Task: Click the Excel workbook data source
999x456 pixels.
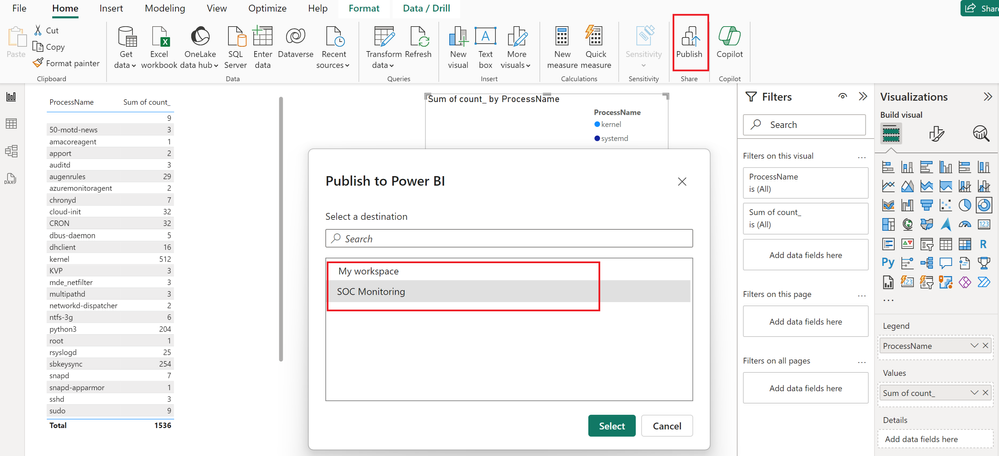Action: point(159,48)
